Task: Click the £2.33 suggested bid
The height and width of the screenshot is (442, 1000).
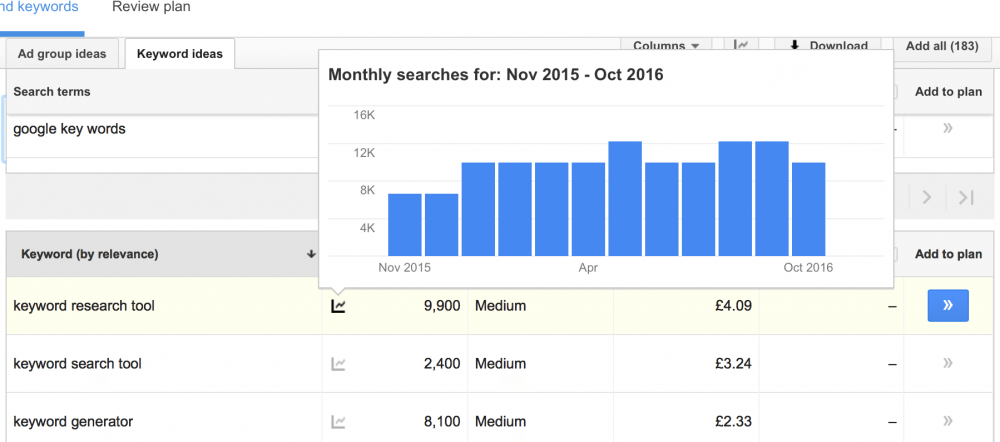Action: click(733, 422)
